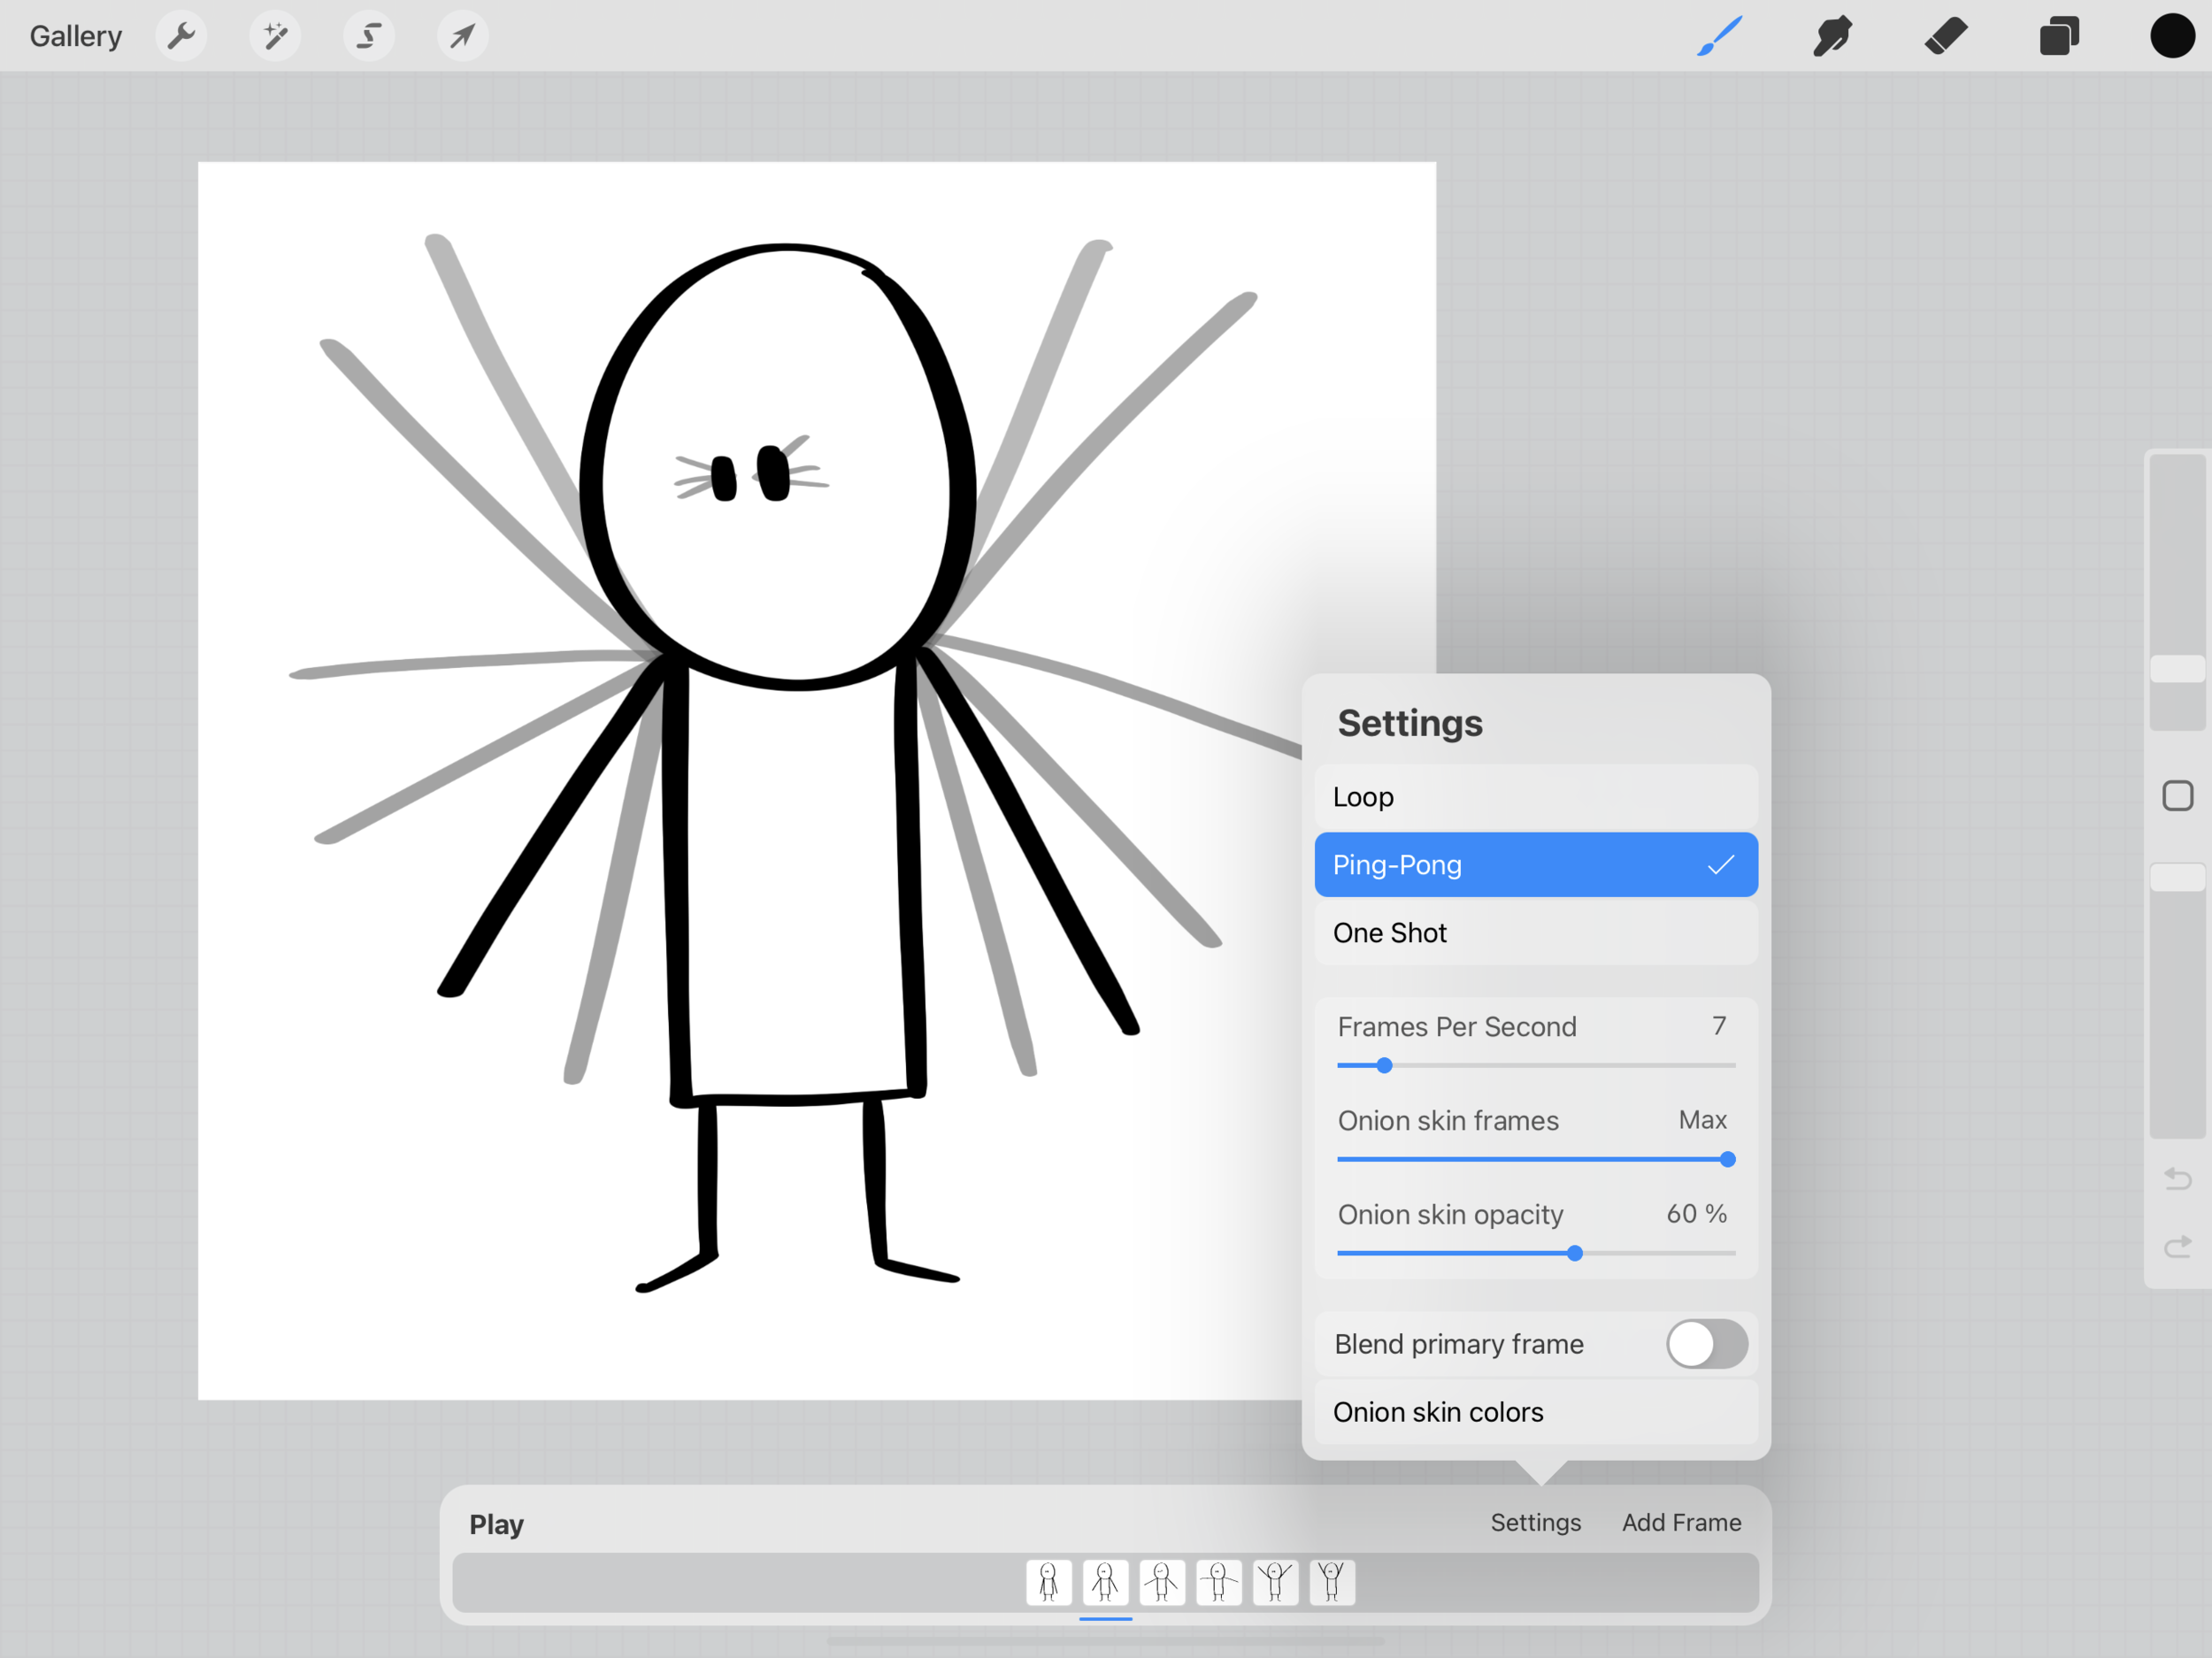Image resolution: width=2212 pixels, height=1658 pixels.
Task: Choose One Shot playback mode
Action: click(x=1535, y=933)
